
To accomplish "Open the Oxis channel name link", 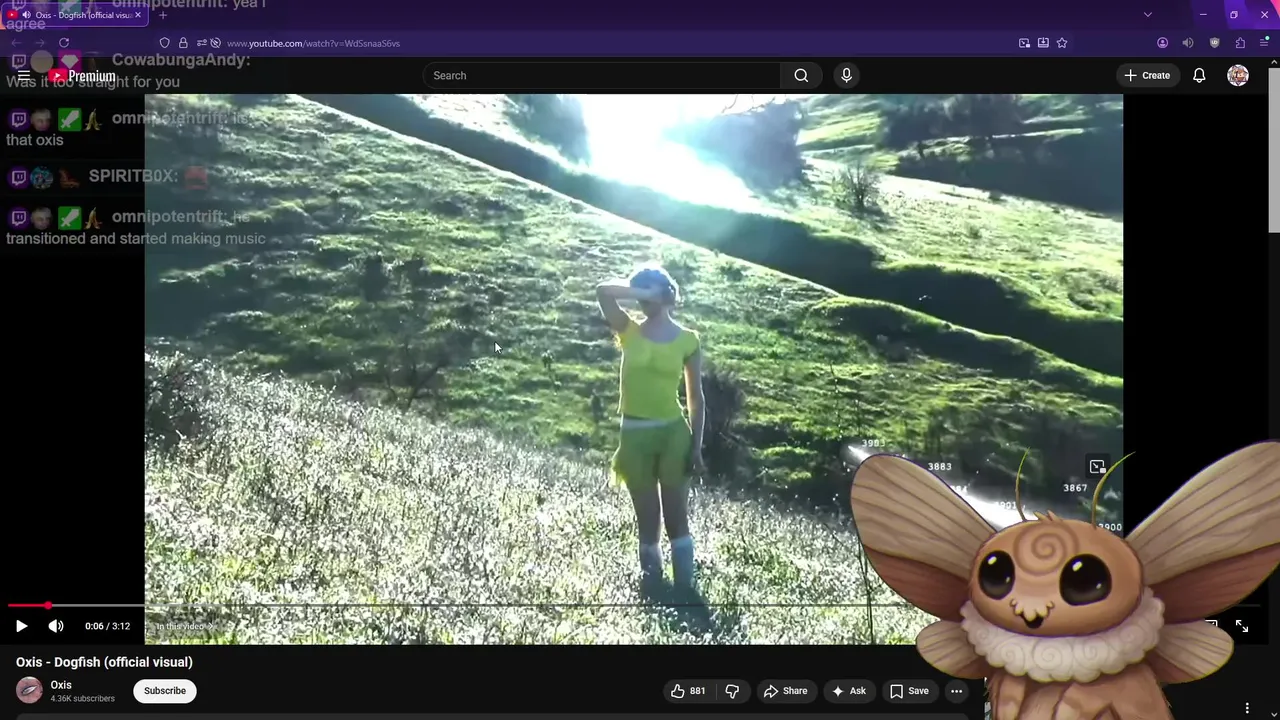I will 61,685.
